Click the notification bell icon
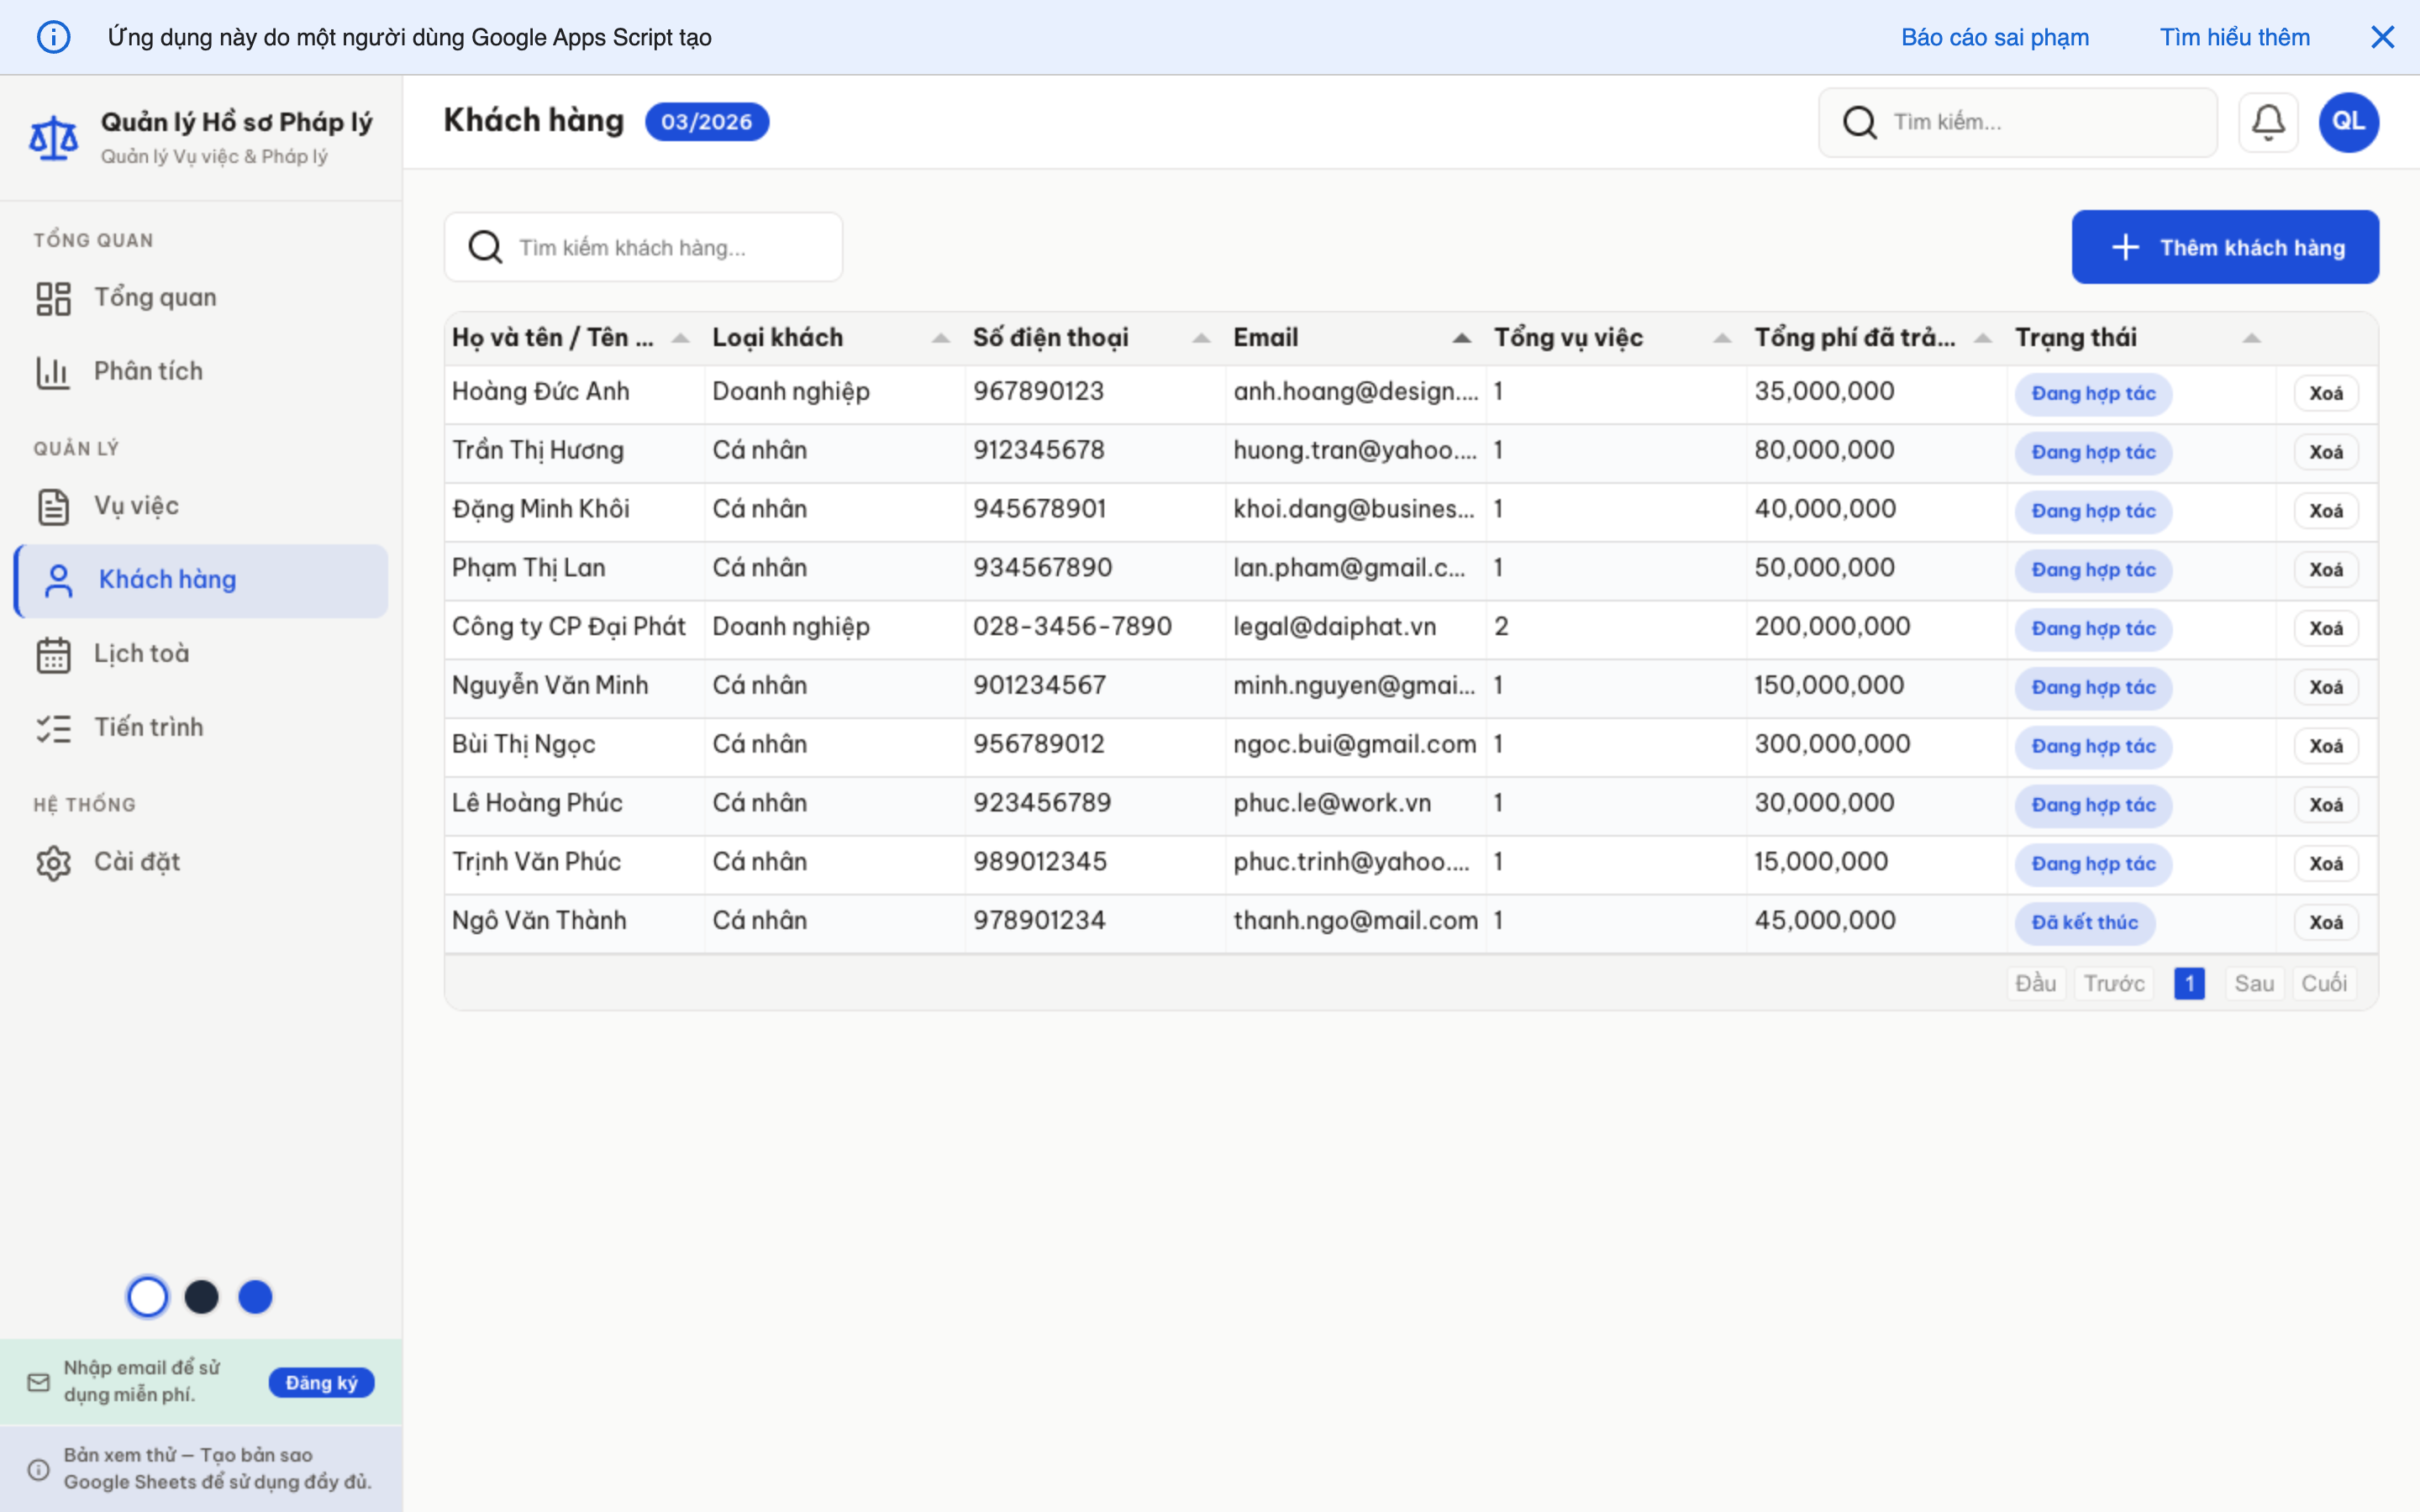This screenshot has height=1512, width=2420. point(2268,121)
